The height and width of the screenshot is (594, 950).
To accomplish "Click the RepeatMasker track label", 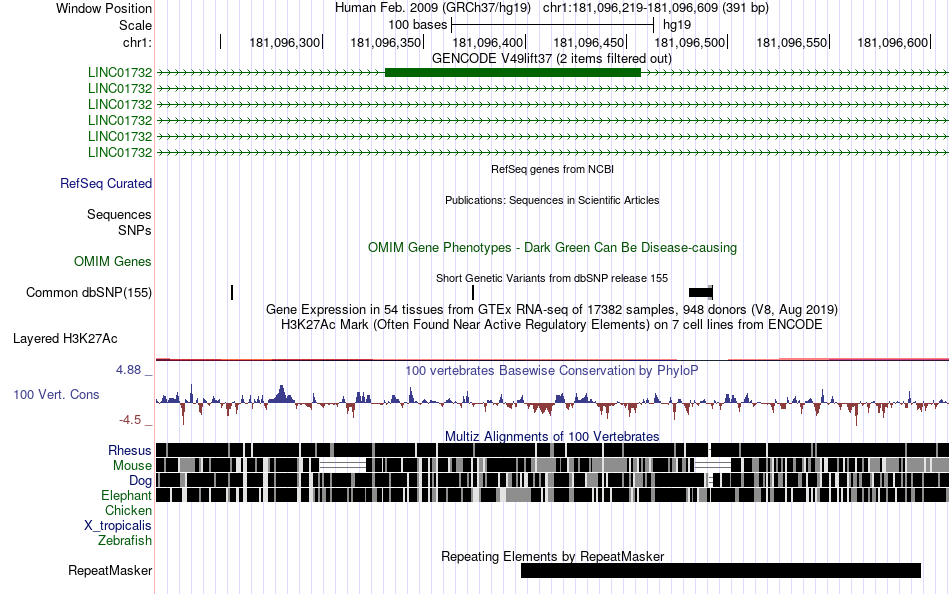I will (110, 571).
